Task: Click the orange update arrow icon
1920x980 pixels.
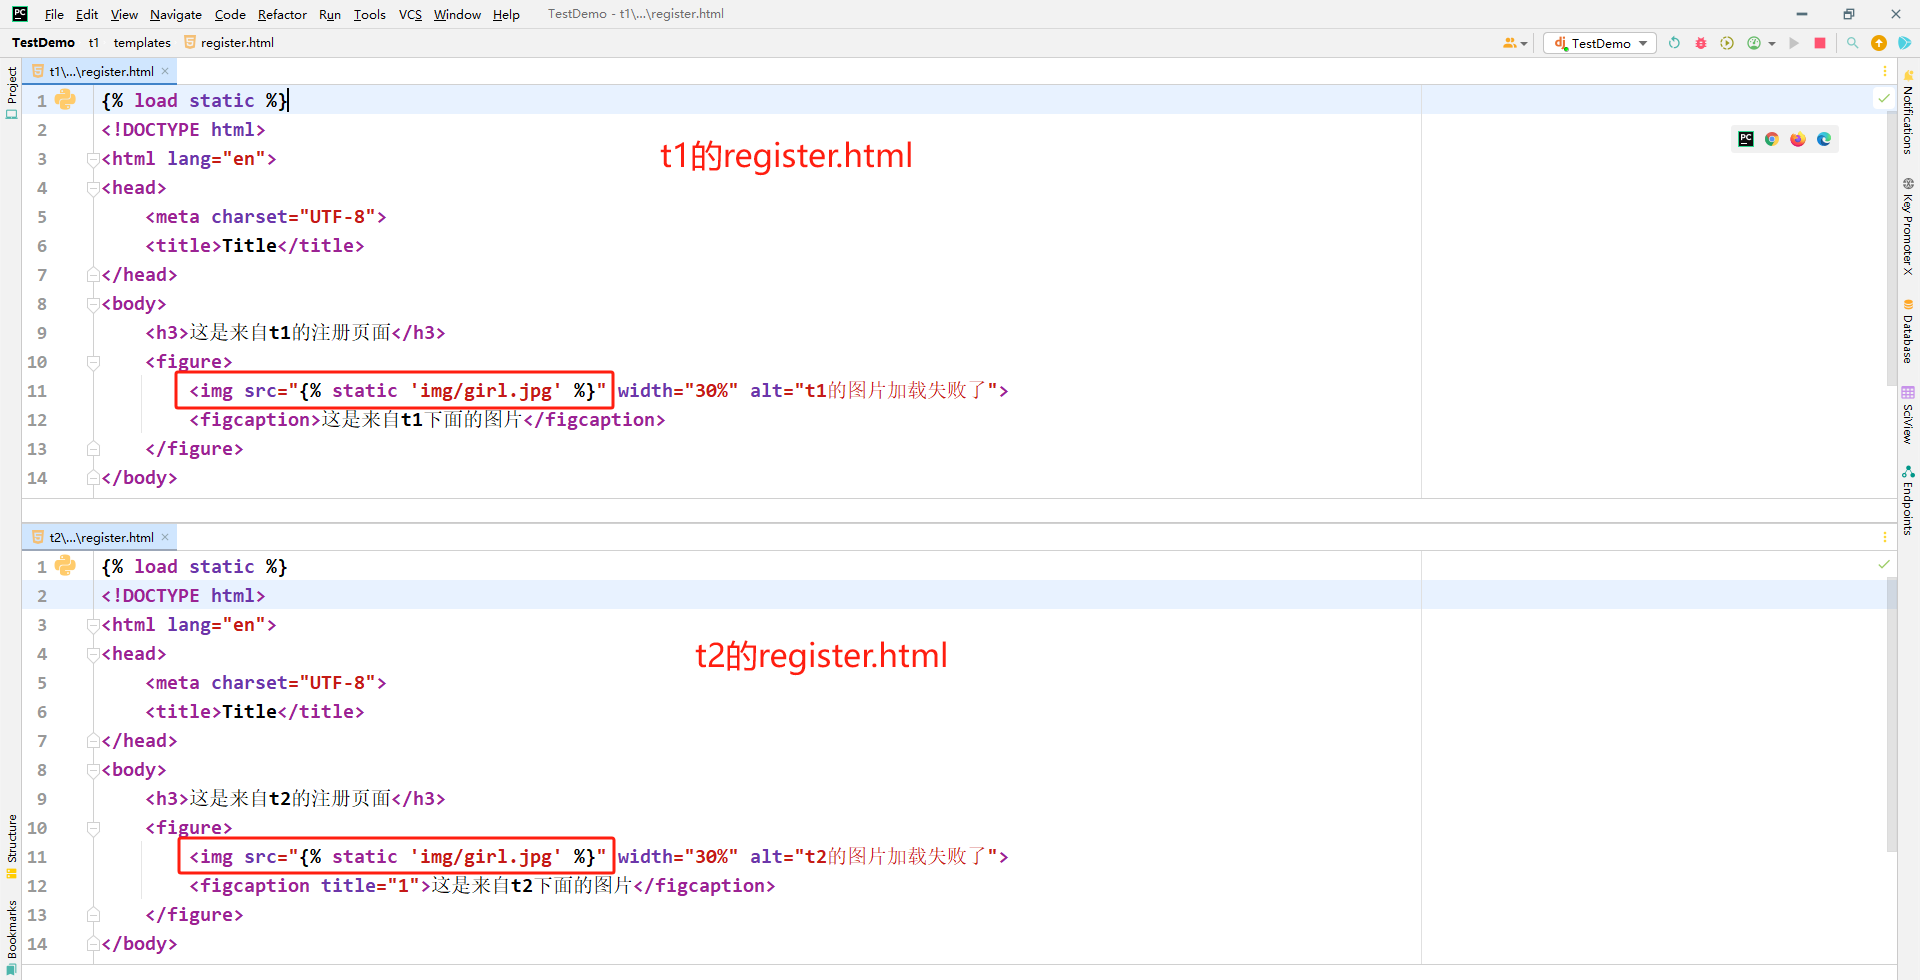Action: tap(1879, 43)
